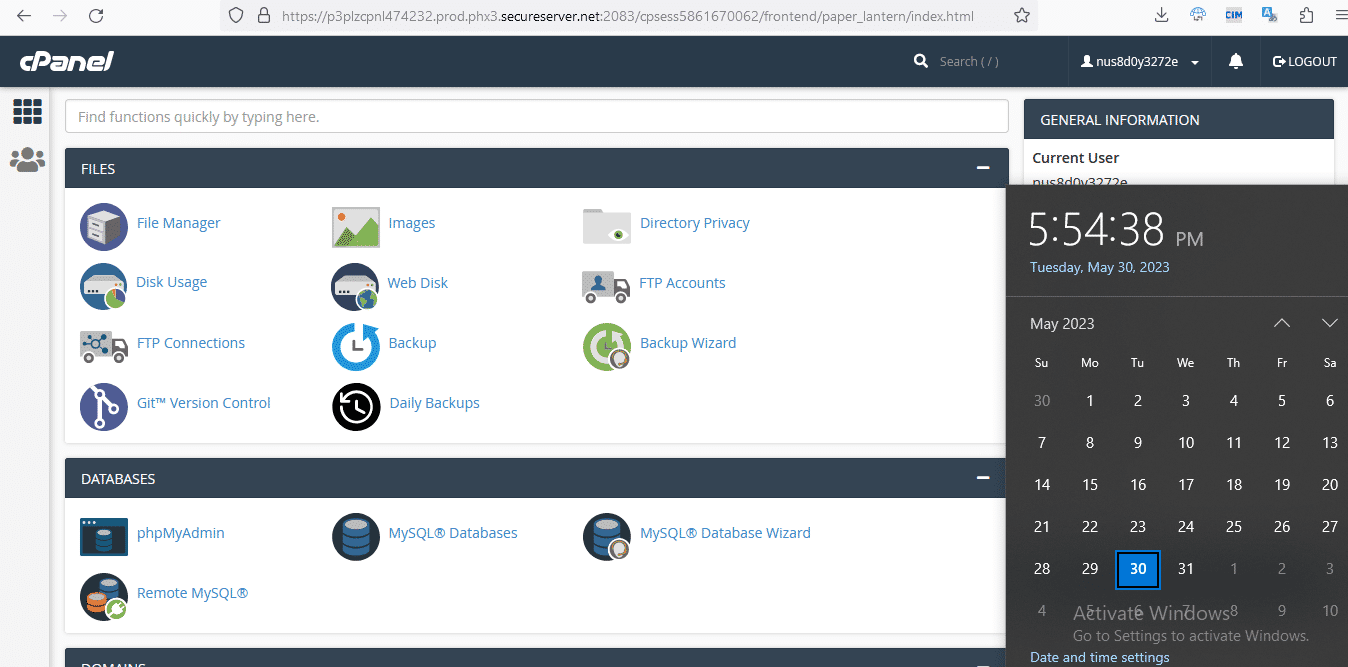The image size is (1348, 667).
Task: Open the Daily Backups link text
Action: pos(434,403)
